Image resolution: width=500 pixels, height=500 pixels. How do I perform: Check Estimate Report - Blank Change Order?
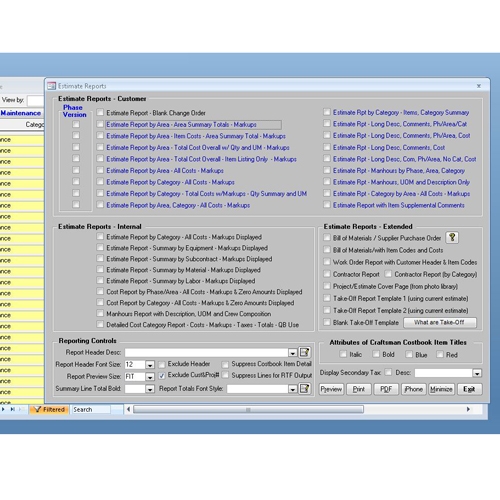100,112
